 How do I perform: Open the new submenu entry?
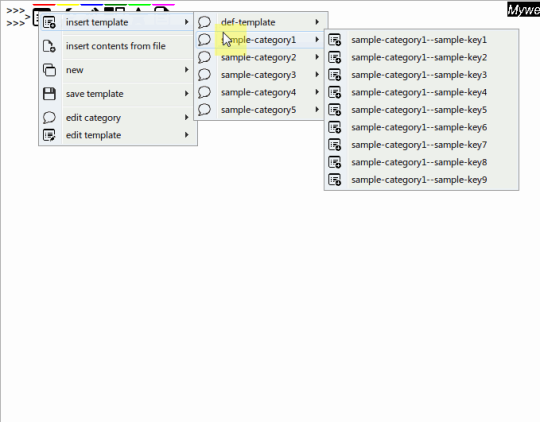click(x=117, y=70)
